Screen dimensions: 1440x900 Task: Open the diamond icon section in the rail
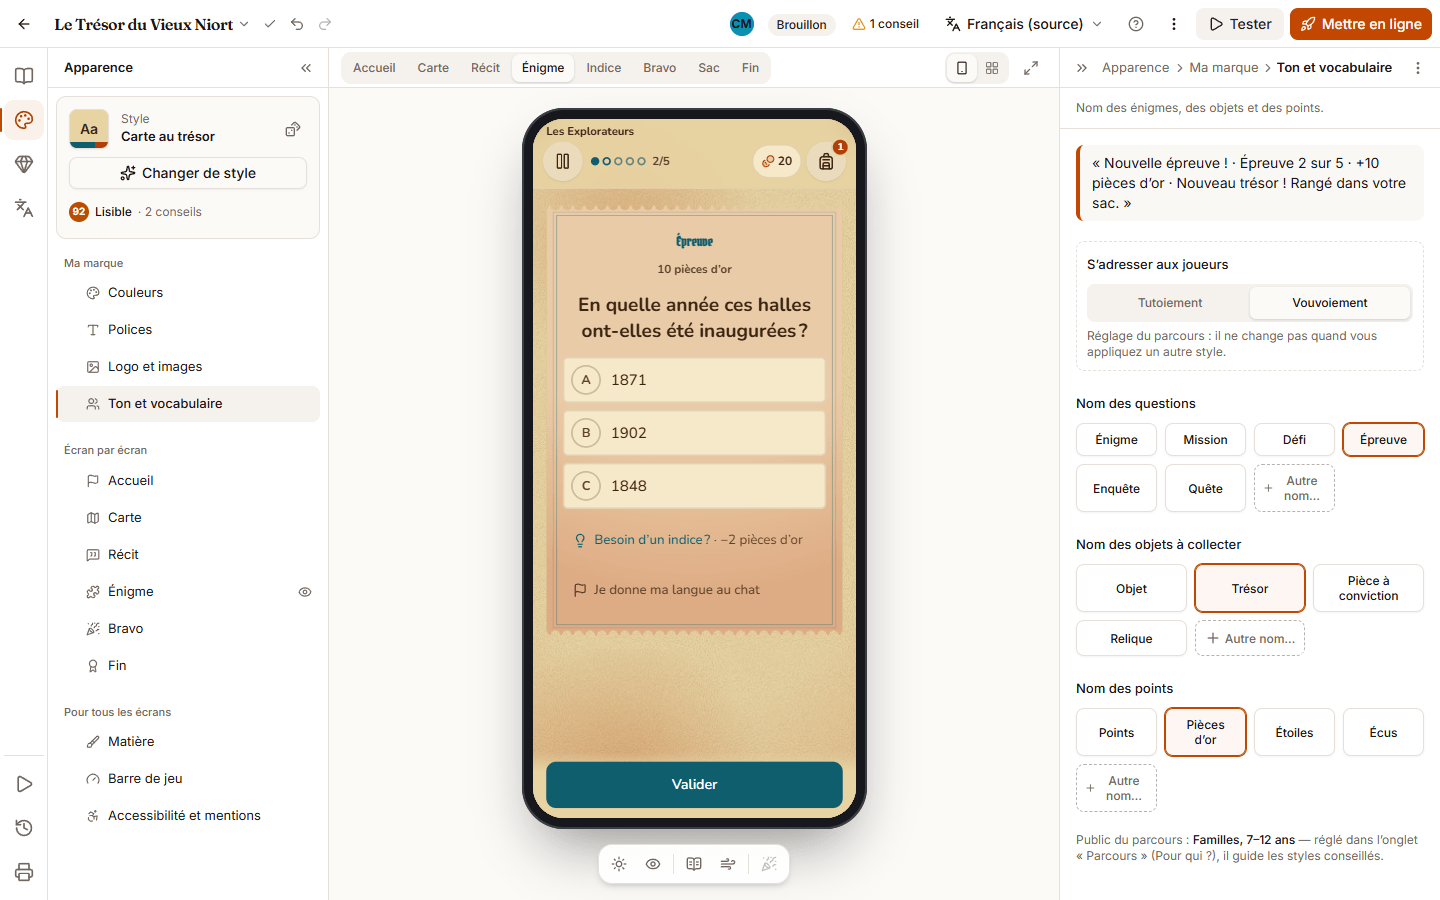[24, 164]
